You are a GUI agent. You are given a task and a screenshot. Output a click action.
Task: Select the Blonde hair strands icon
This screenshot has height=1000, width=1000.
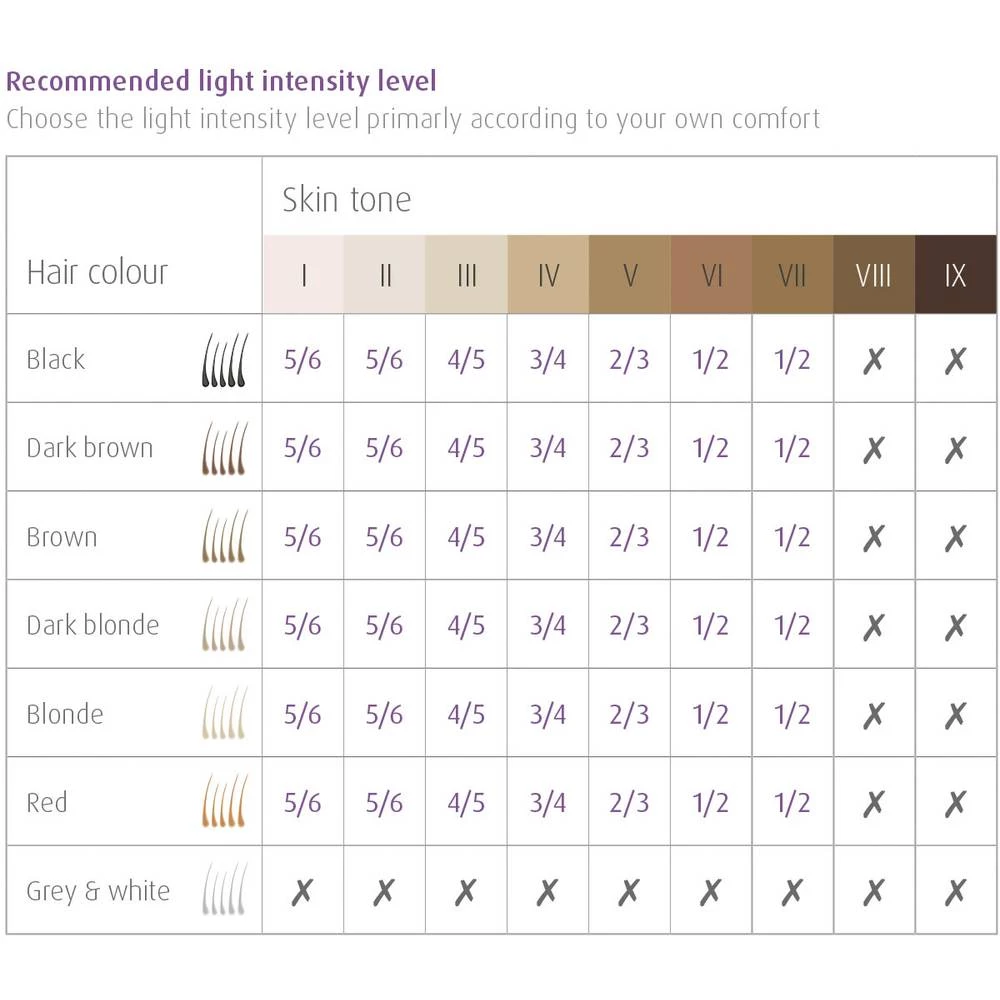pos(225,714)
